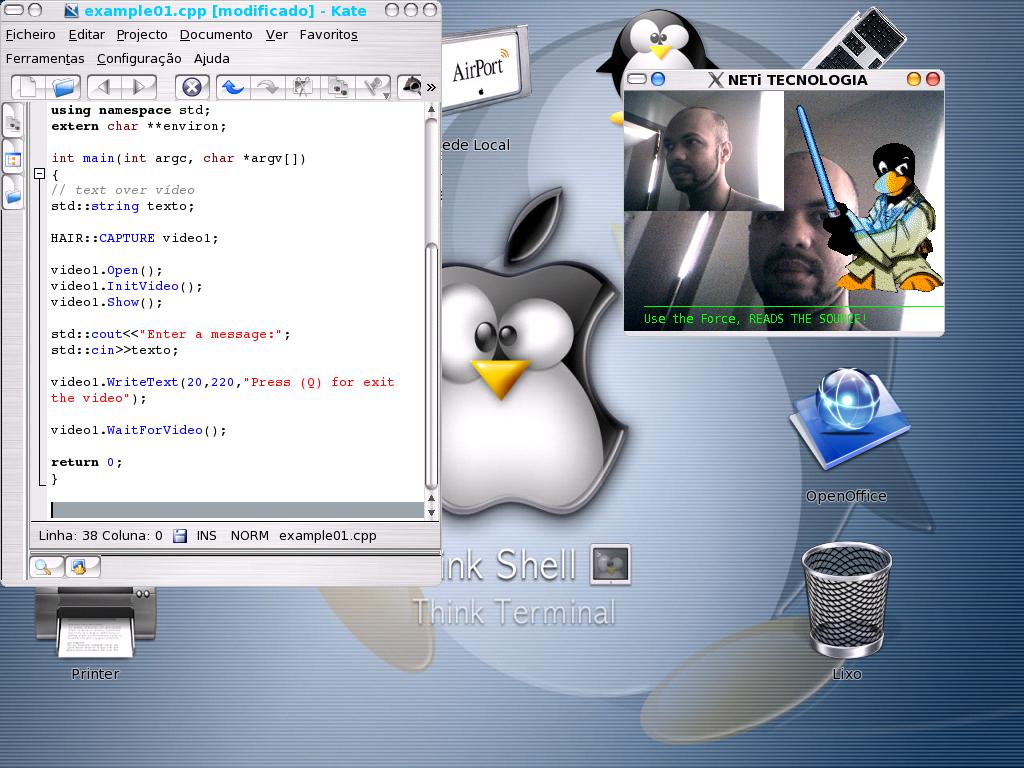The height and width of the screenshot is (768, 1024).
Task: Open the Ajuda menu
Action: click(212, 59)
